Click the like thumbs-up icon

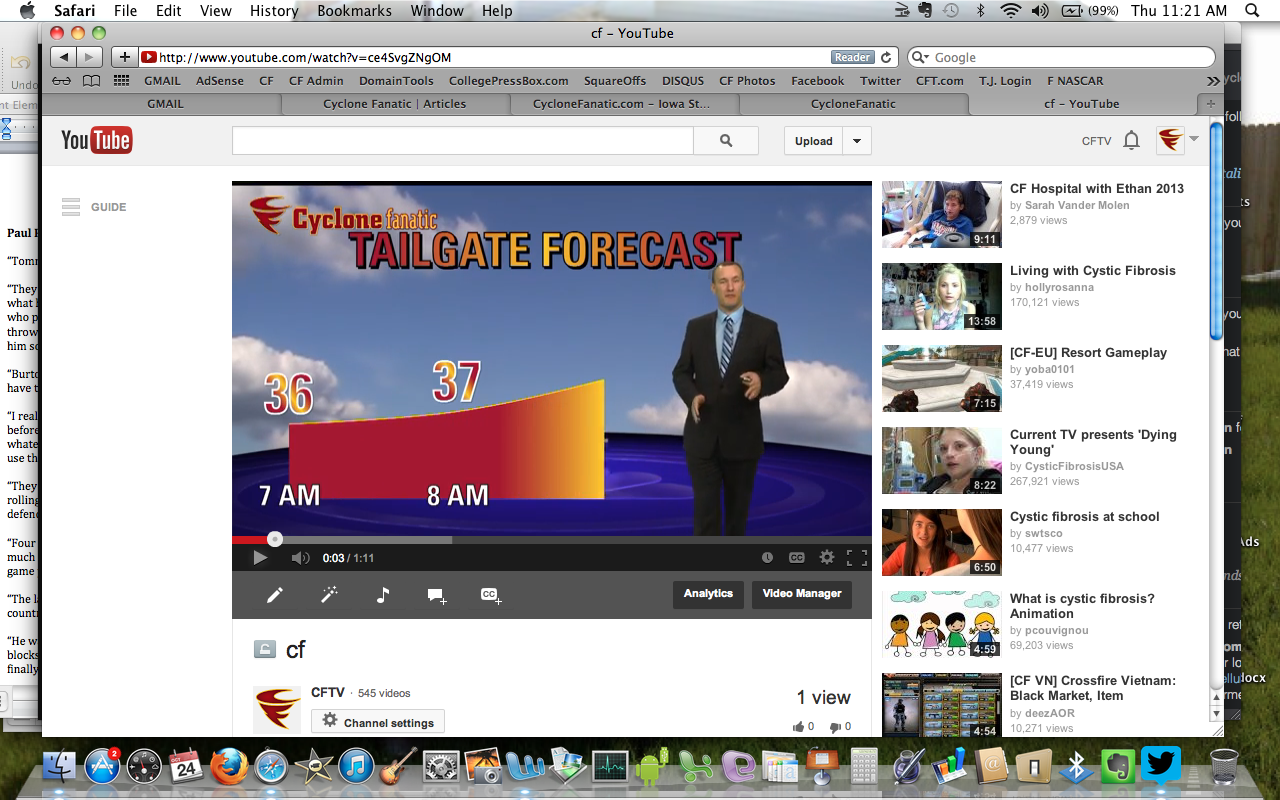point(798,727)
